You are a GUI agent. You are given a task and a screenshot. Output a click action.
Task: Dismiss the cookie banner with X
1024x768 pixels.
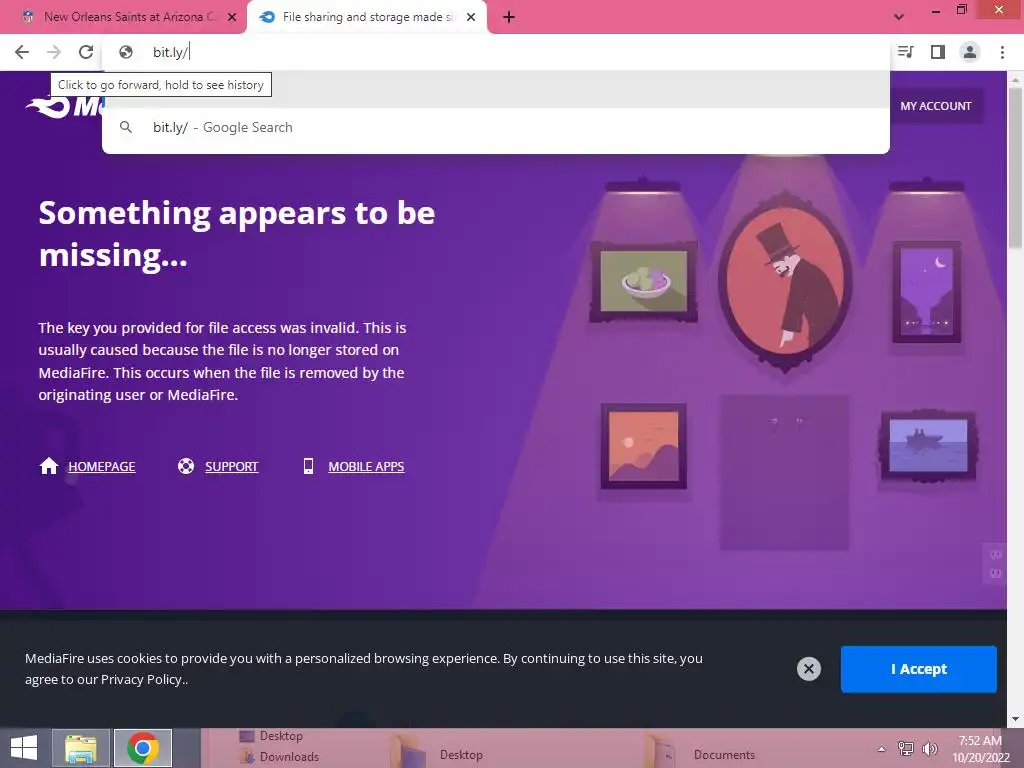808,669
